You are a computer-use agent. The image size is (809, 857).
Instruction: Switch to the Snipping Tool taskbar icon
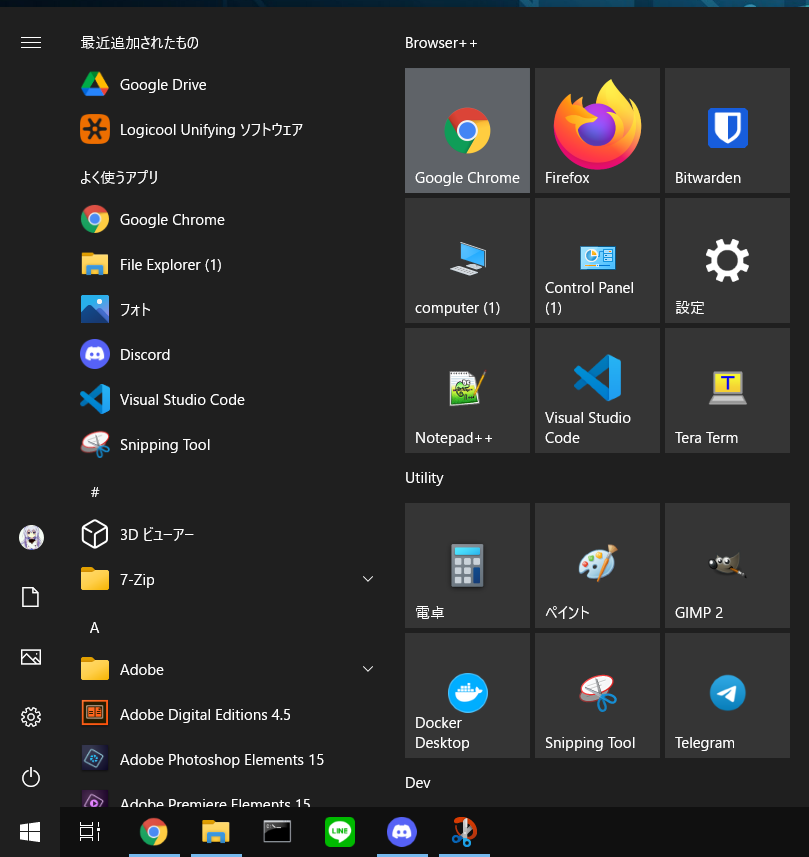tap(464, 832)
